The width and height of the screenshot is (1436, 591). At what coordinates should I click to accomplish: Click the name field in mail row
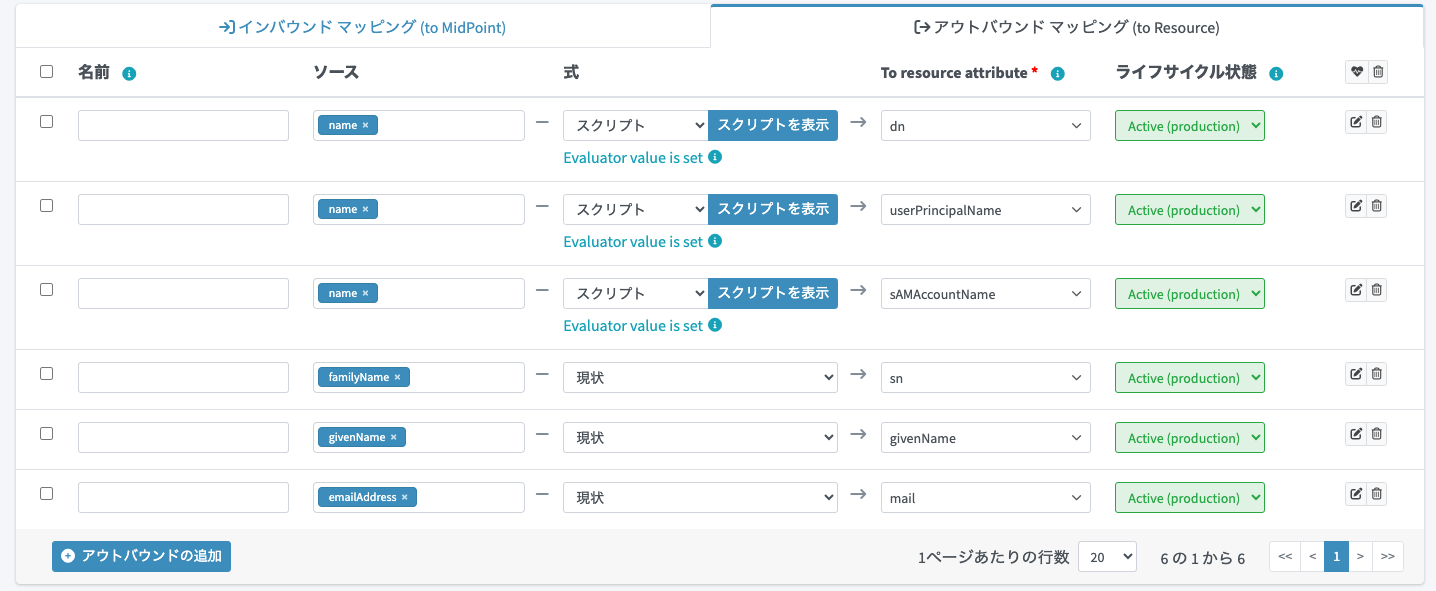[183, 497]
